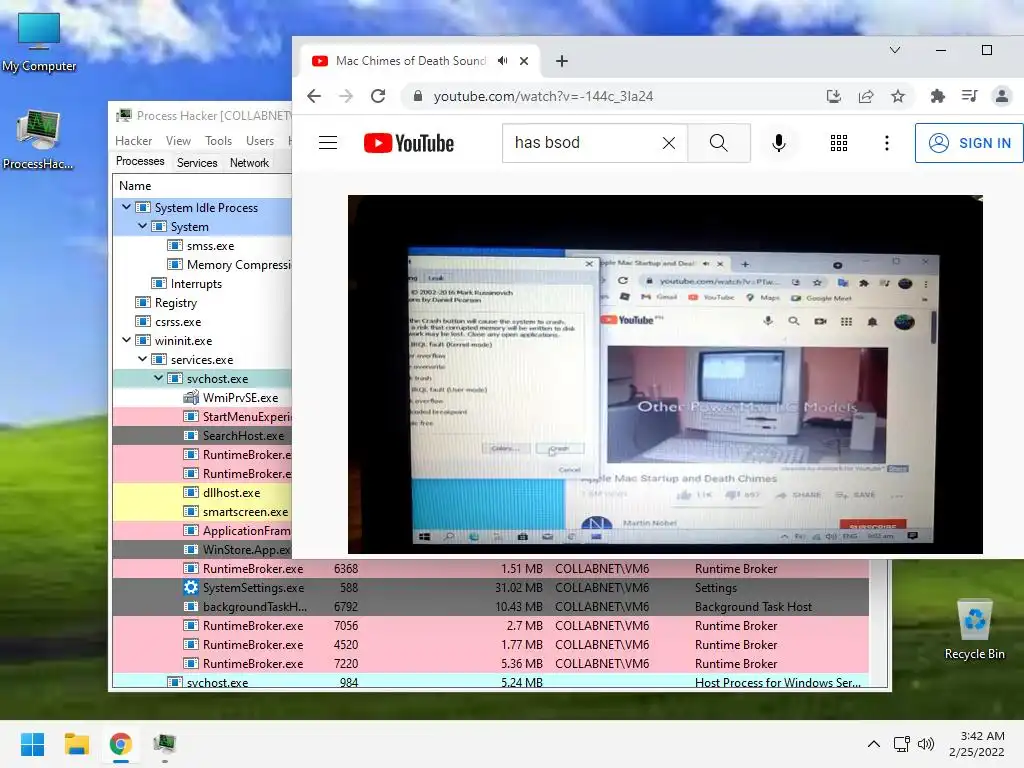
Task: Search with voice microphone icon
Action: tap(778, 143)
